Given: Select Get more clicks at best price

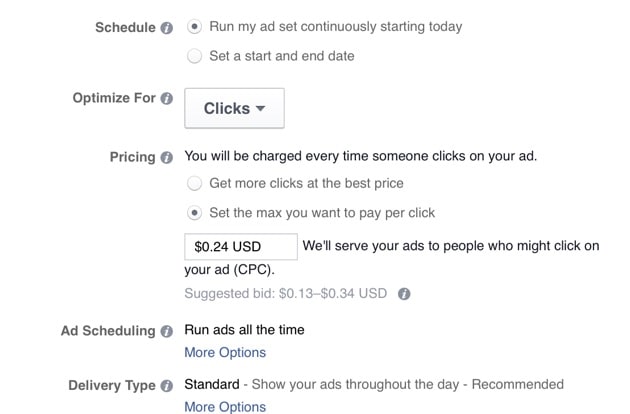Looking at the screenshot, I should (194, 184).
